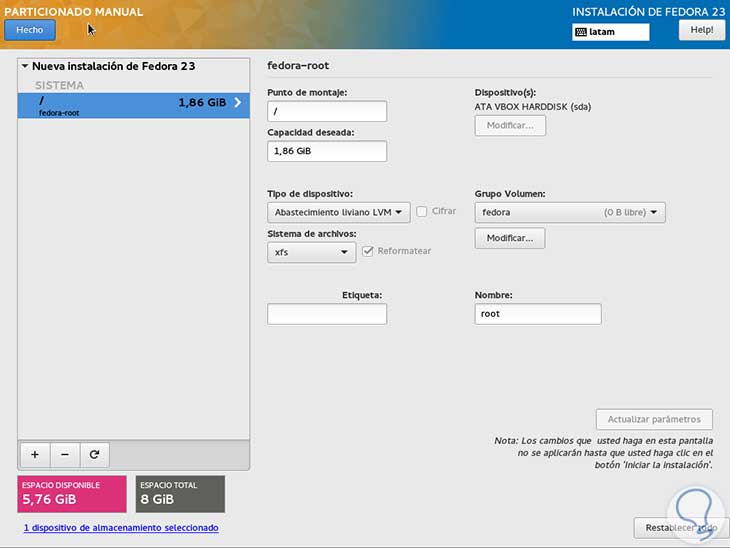Open 1 dispositivo de almacenamiento seleccionado link

click(121, 528)
